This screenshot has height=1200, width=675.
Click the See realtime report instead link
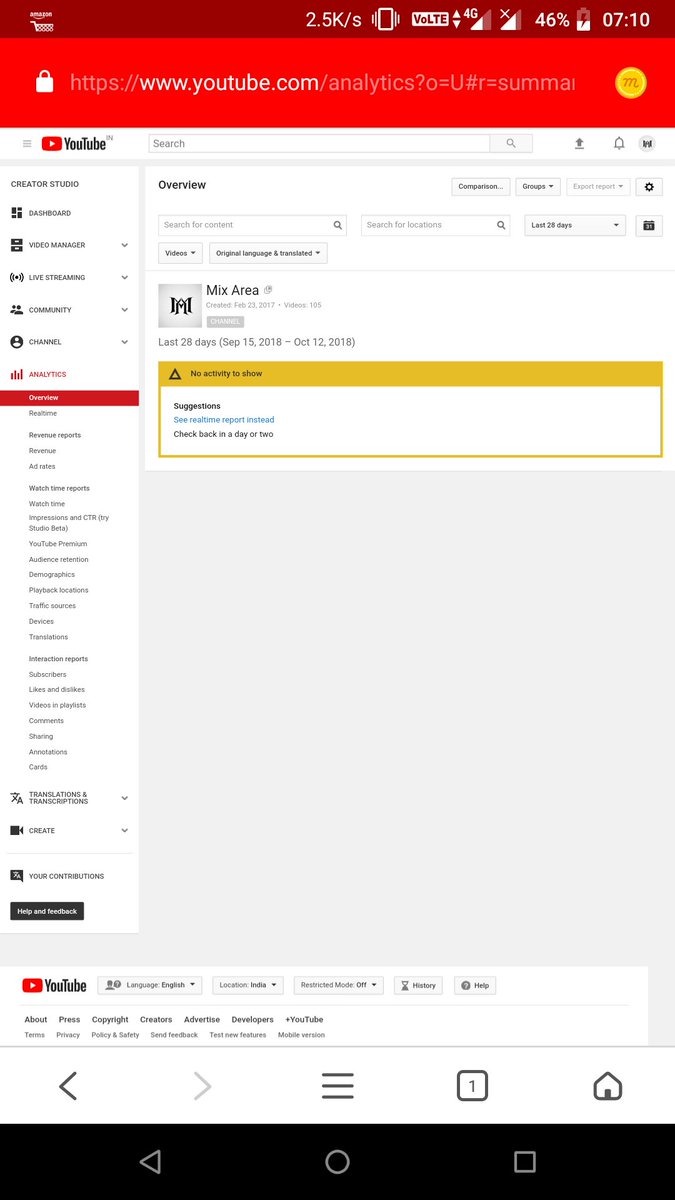point(224,420)
